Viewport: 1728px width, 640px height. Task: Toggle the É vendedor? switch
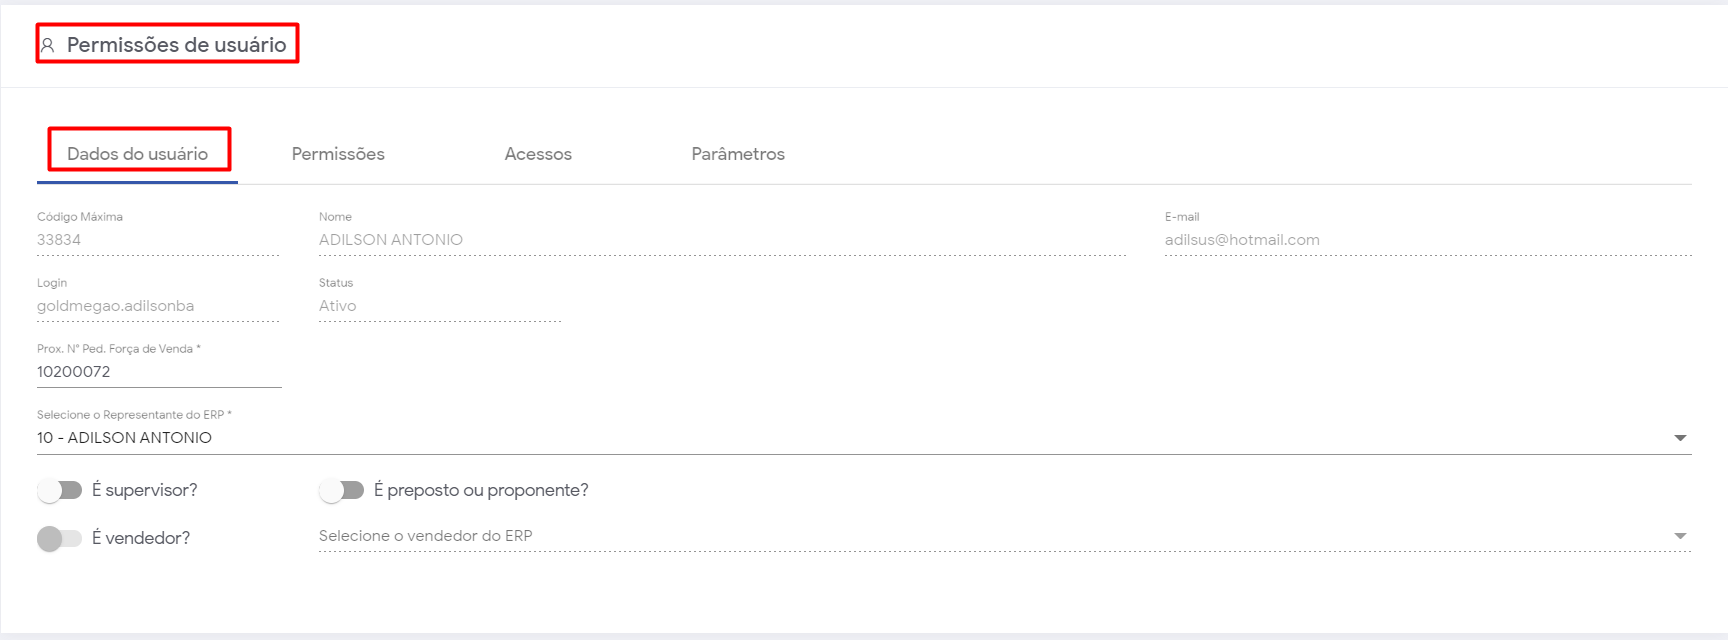click(x=60, y=538)
